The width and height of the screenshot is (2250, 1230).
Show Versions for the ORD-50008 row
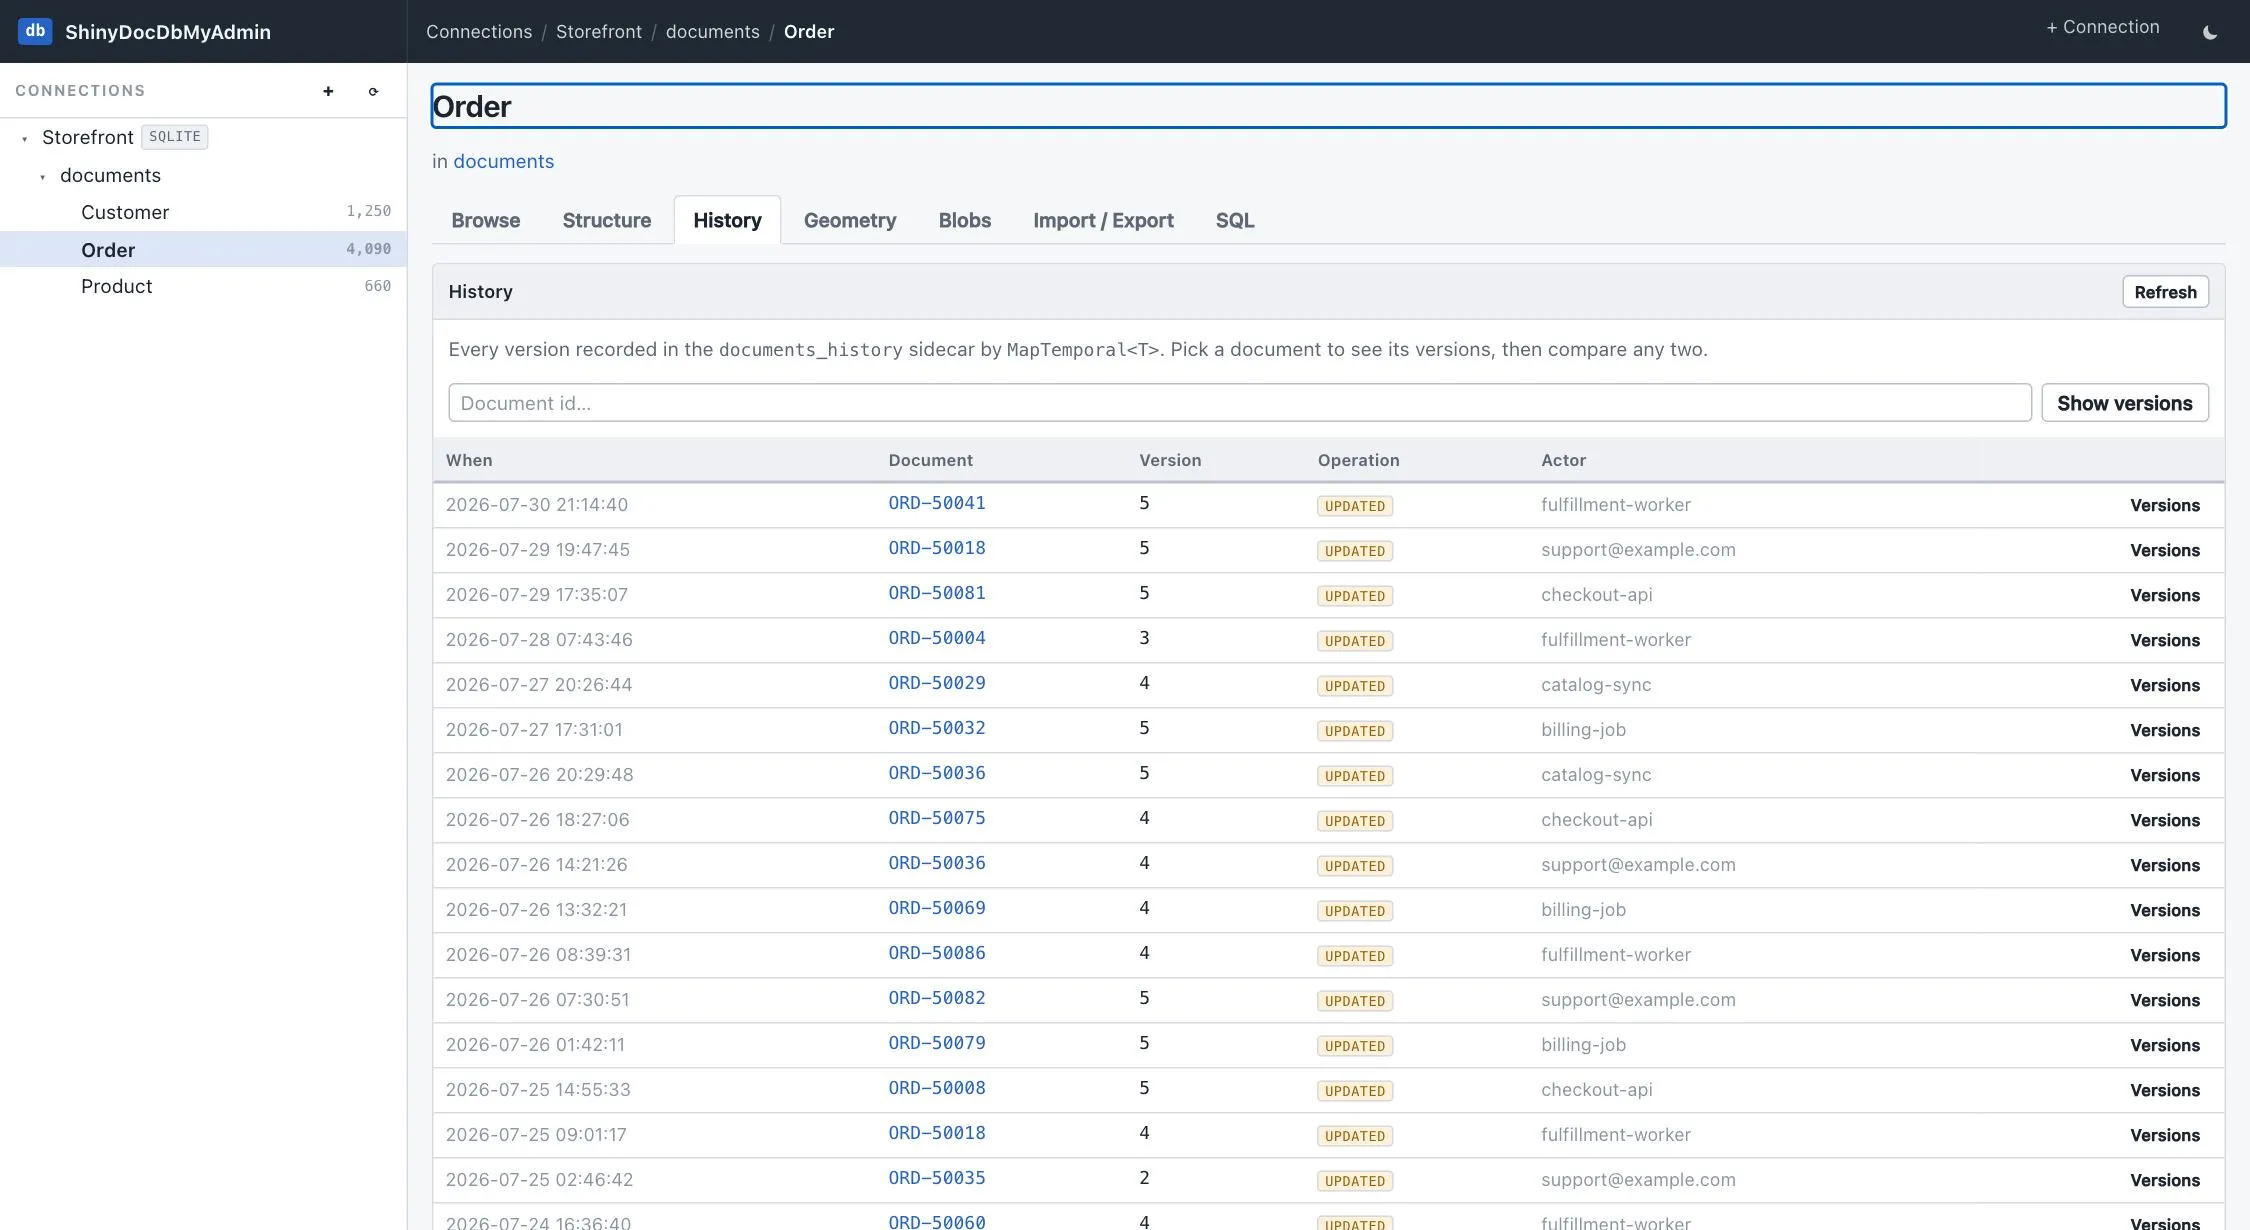pos(2165,1090)
